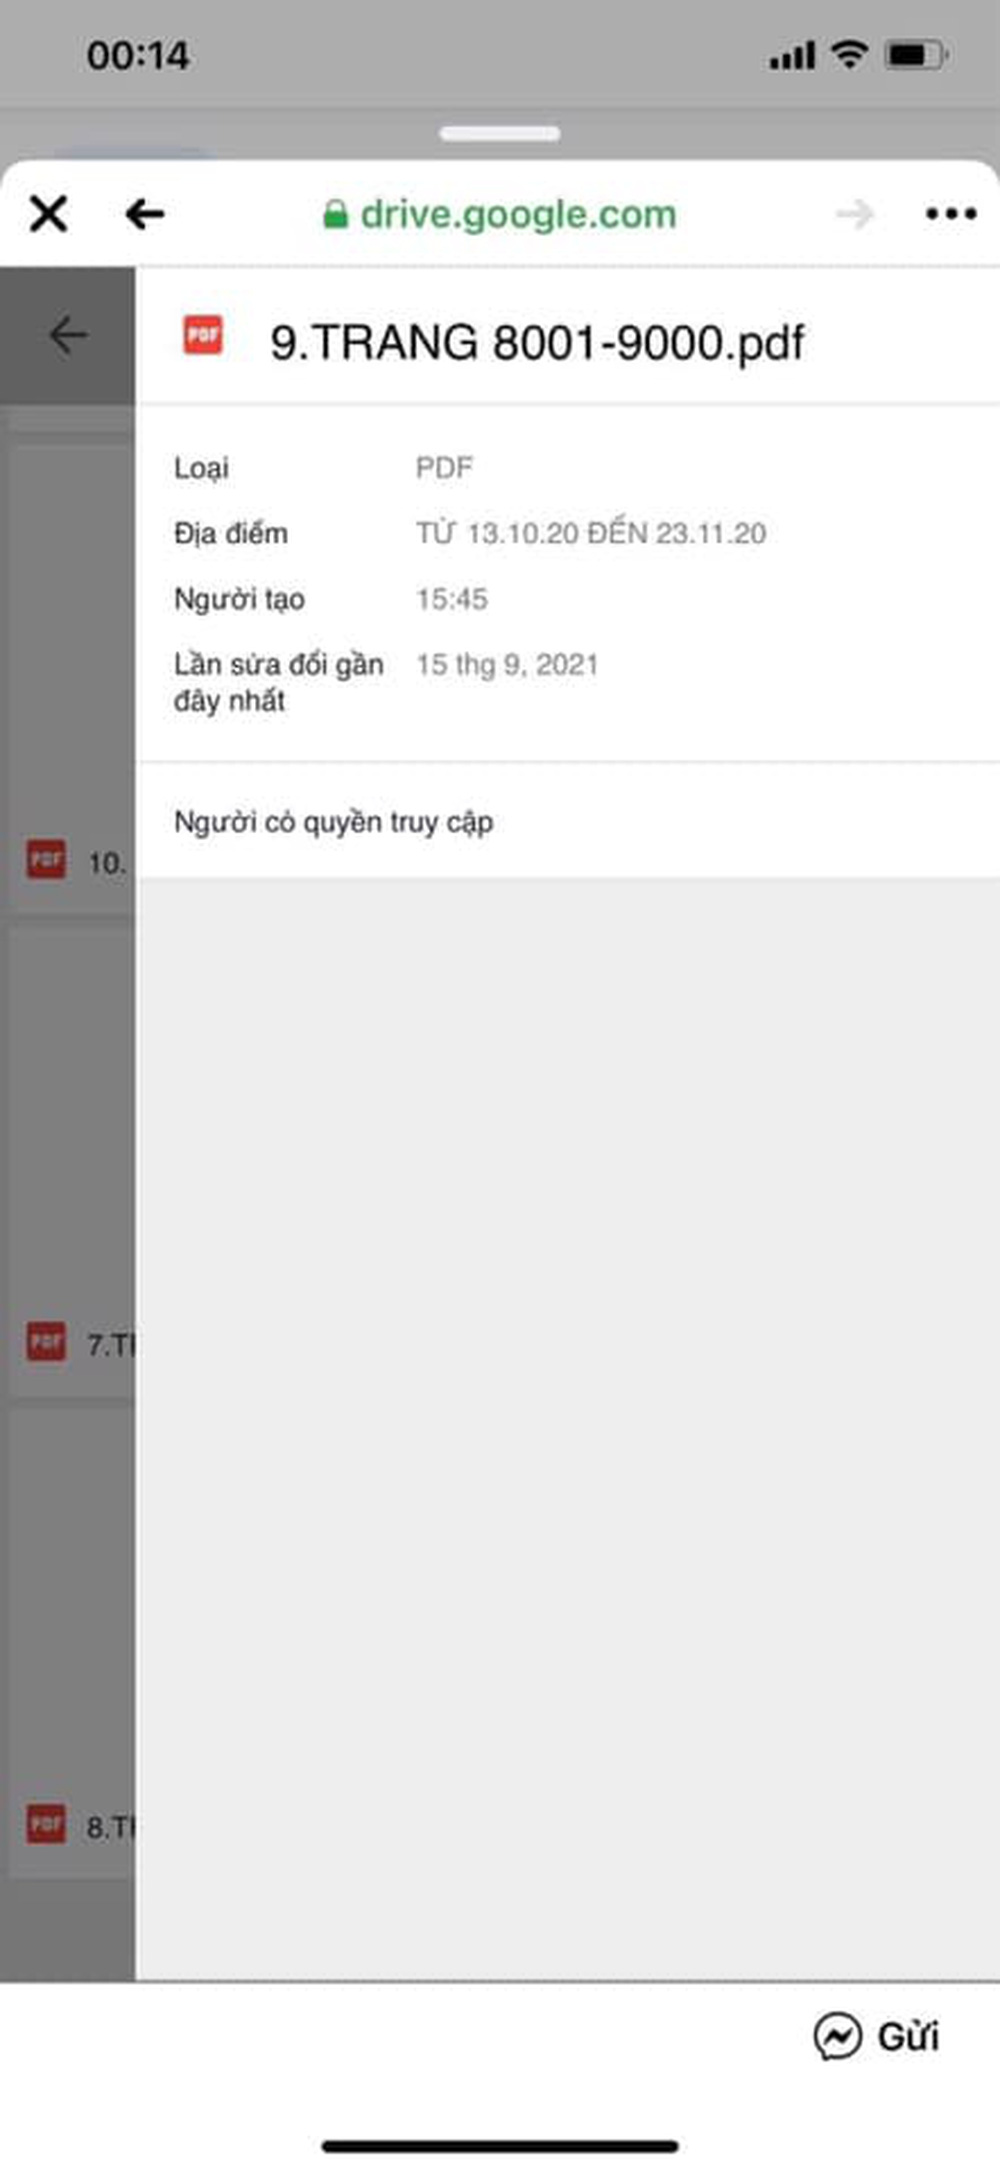
Task: Tap the red PDF icon next to file title
Action: (x=203, y=336)
